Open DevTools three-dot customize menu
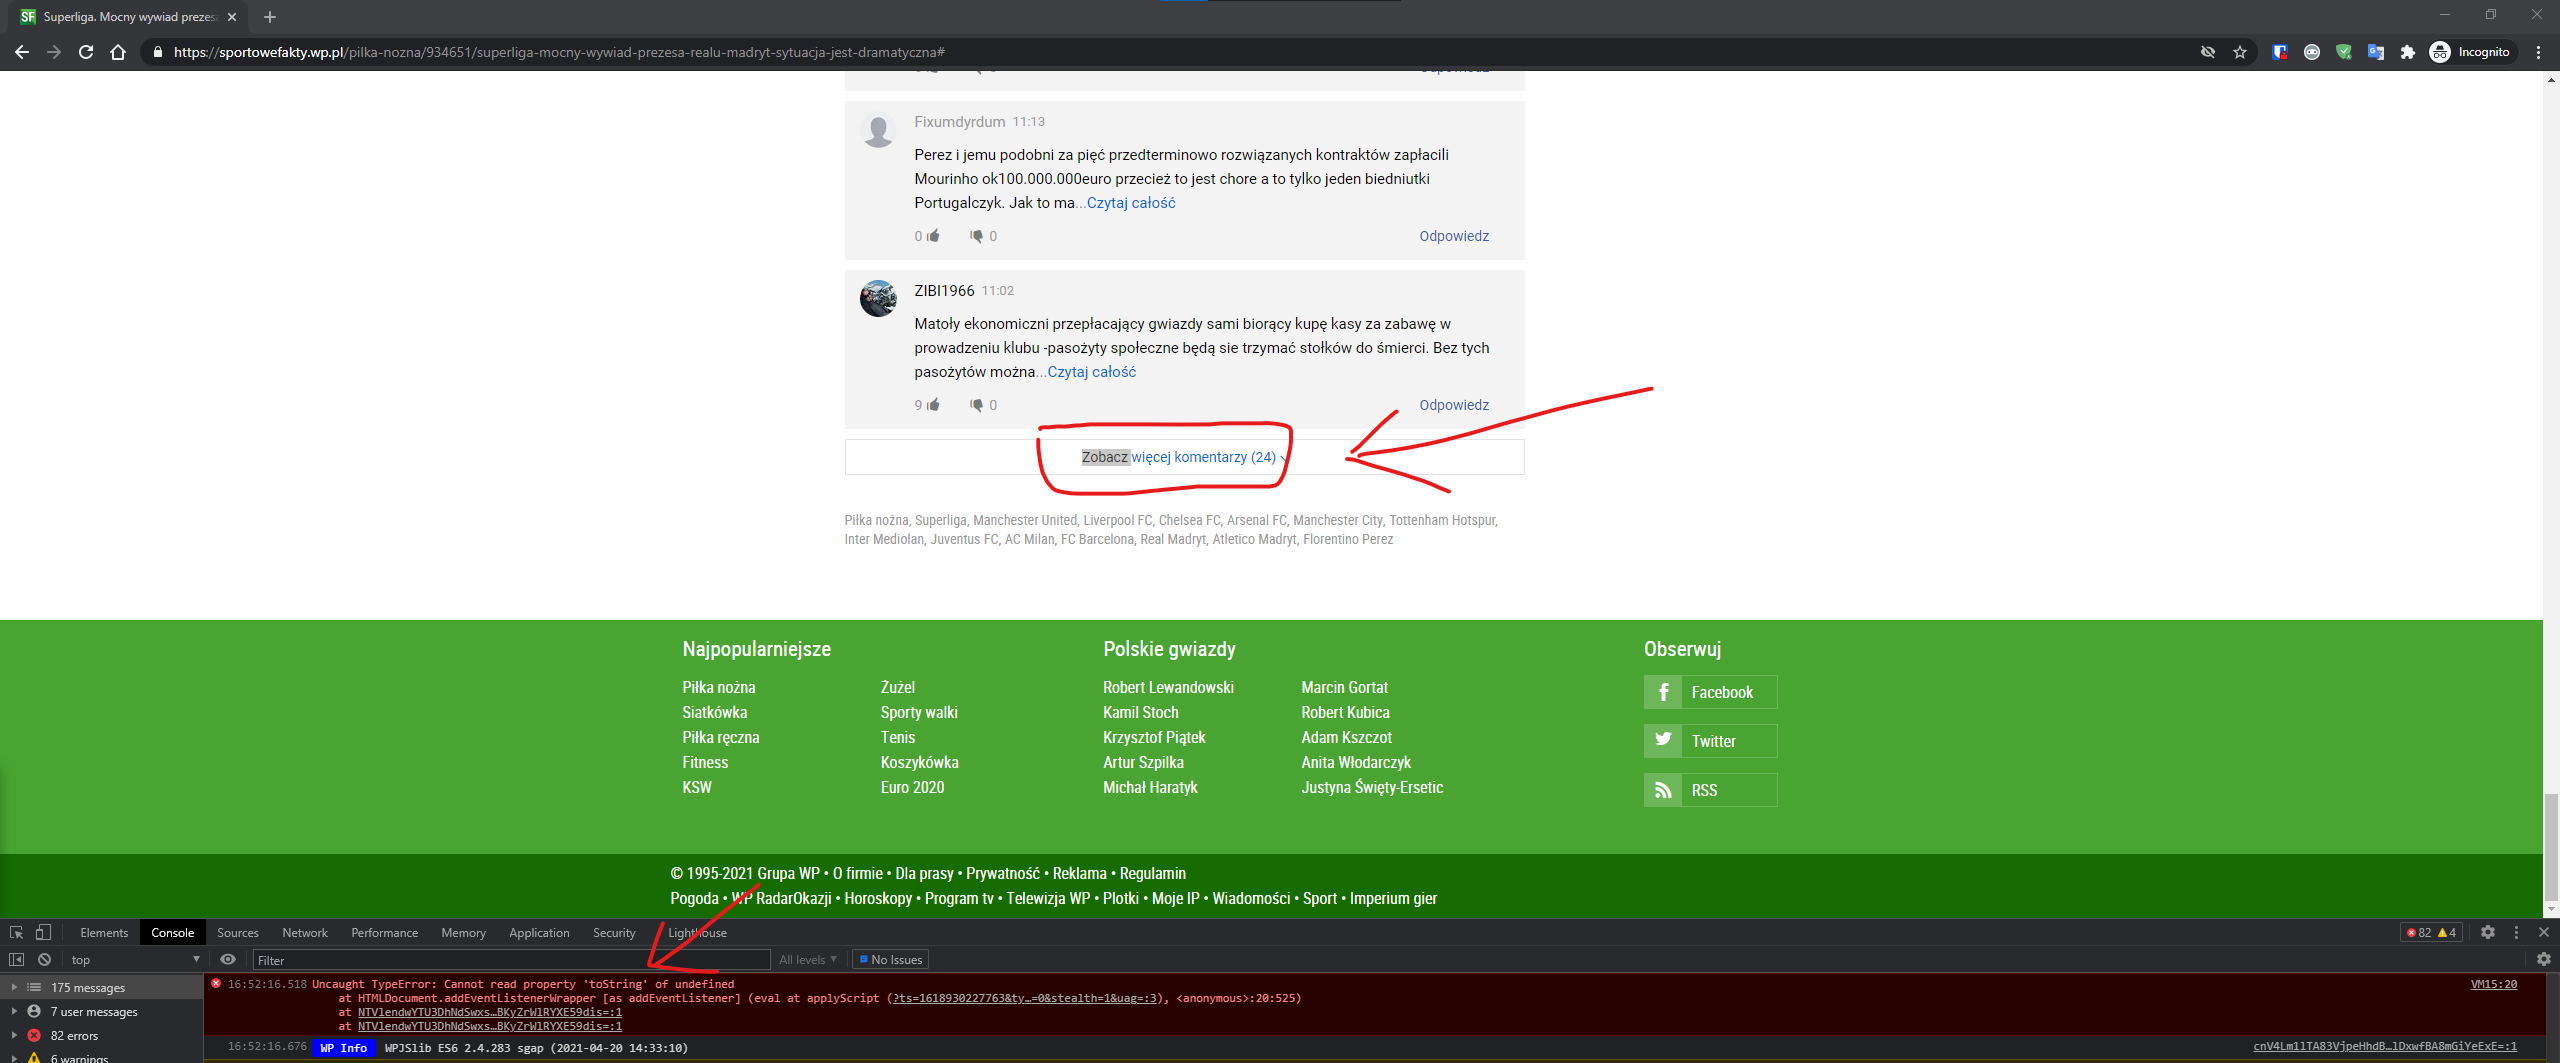The width and height of the screenshot is (2560, 1063). pyautogui.click(x=2517, y=932)
